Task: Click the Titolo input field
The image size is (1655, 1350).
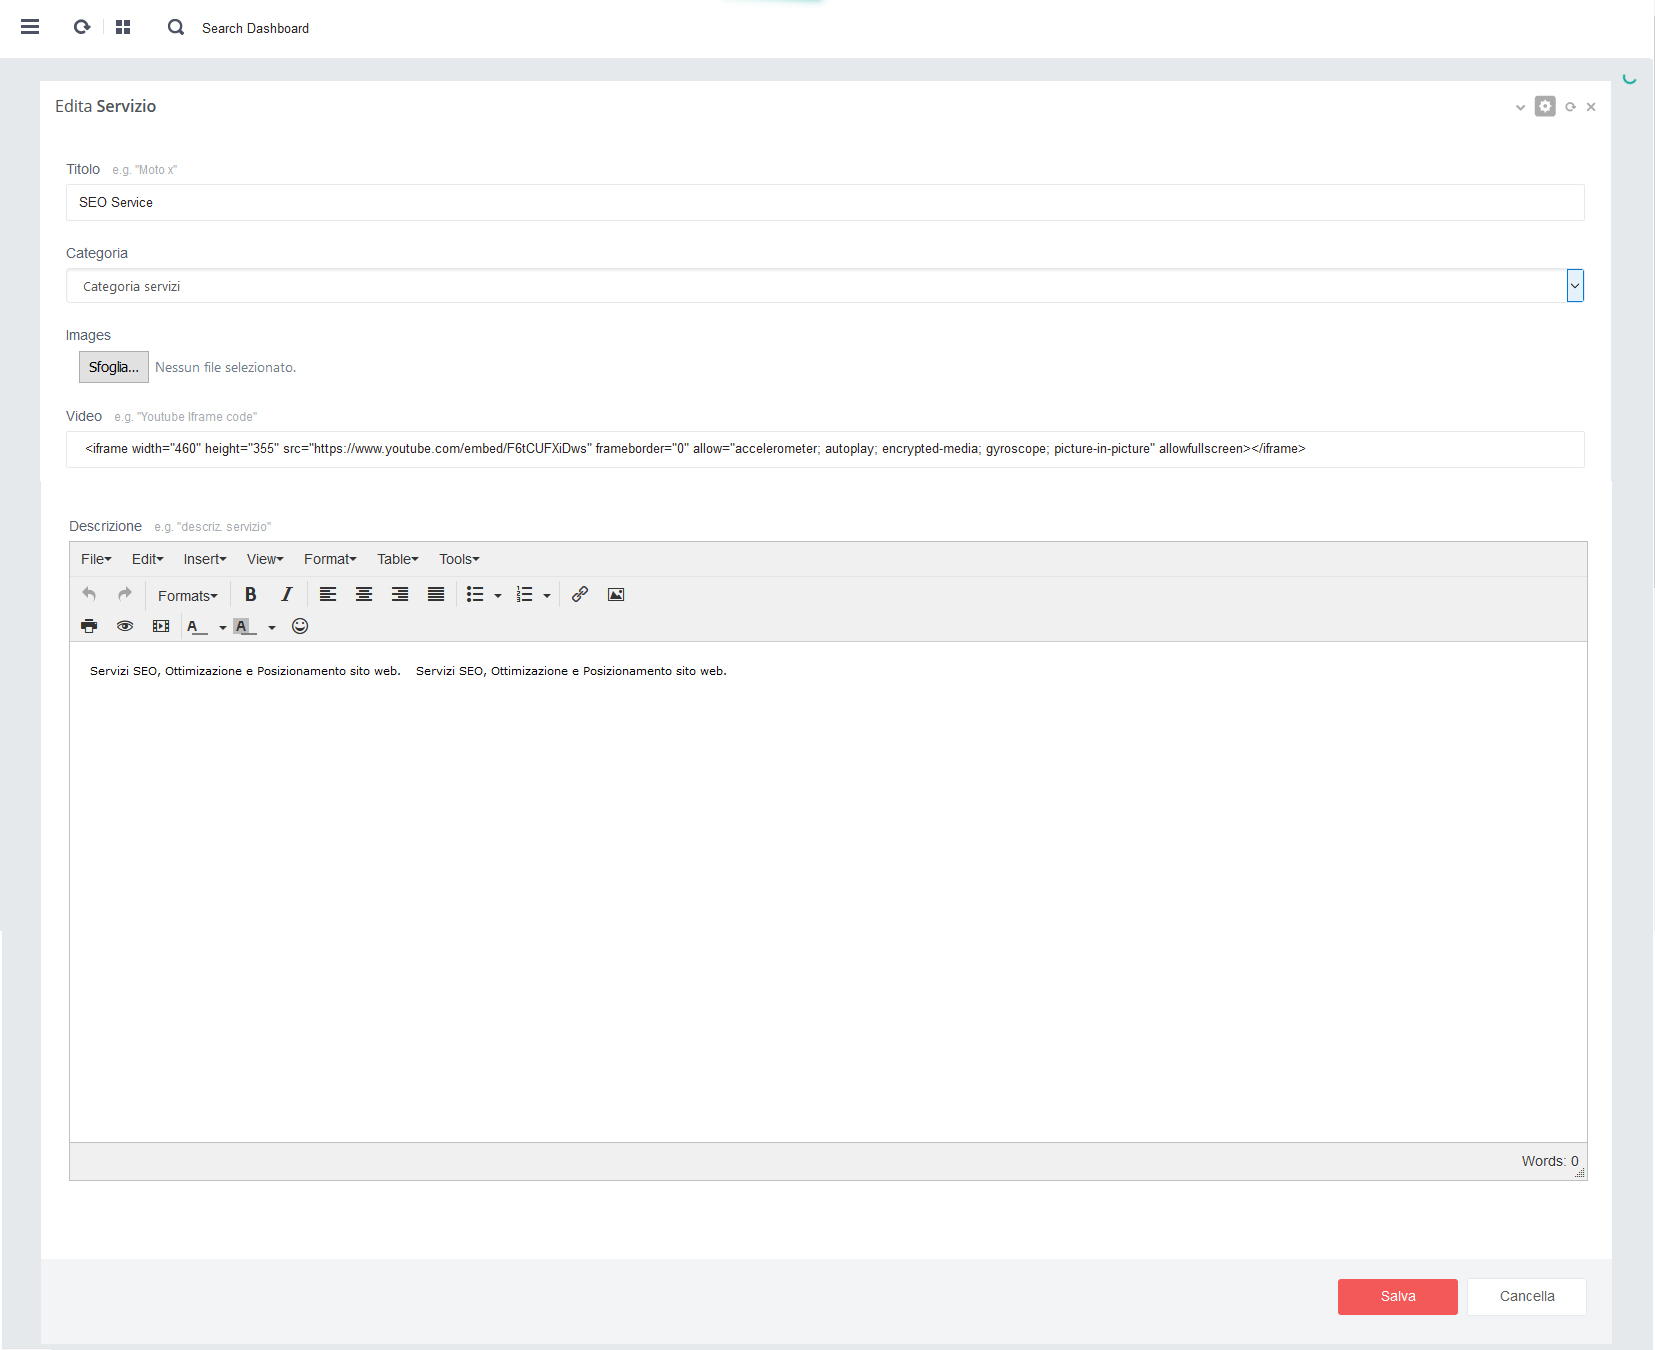Action: tap(825, 202)
